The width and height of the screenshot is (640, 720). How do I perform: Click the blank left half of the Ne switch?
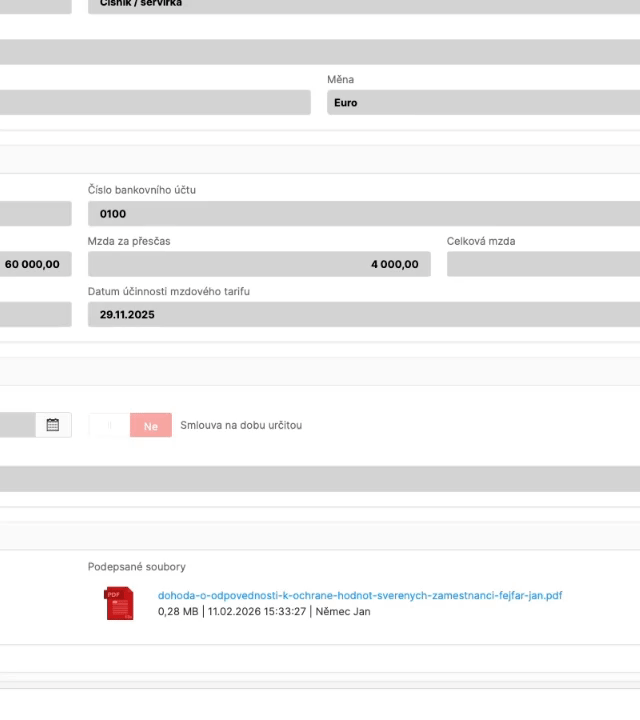[x=109, y=425]
